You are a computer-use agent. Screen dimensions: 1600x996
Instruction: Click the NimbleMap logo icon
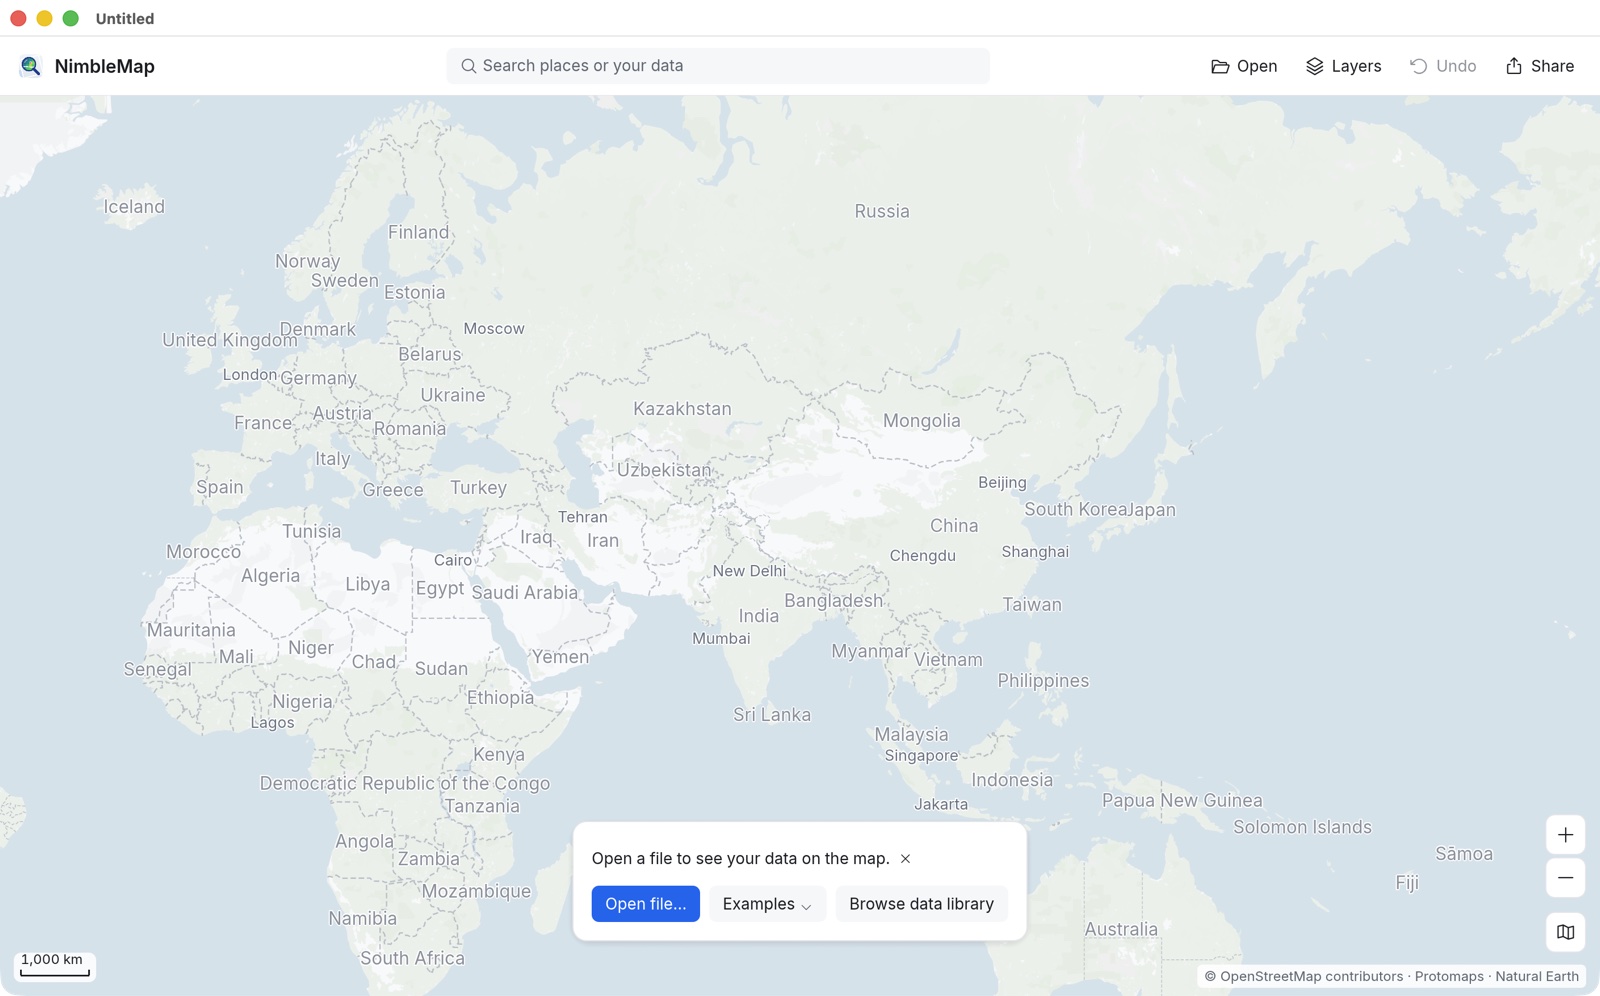click(31, 66)
